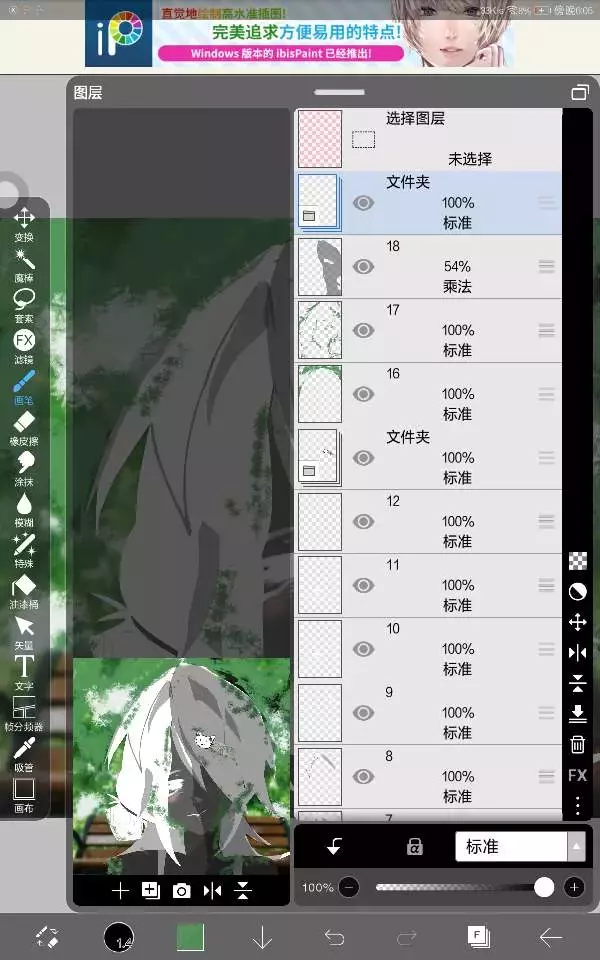This screenshot has height=960, width=600.
Task: Select the Vector (矢量) arrow tool
Action: 24,632
